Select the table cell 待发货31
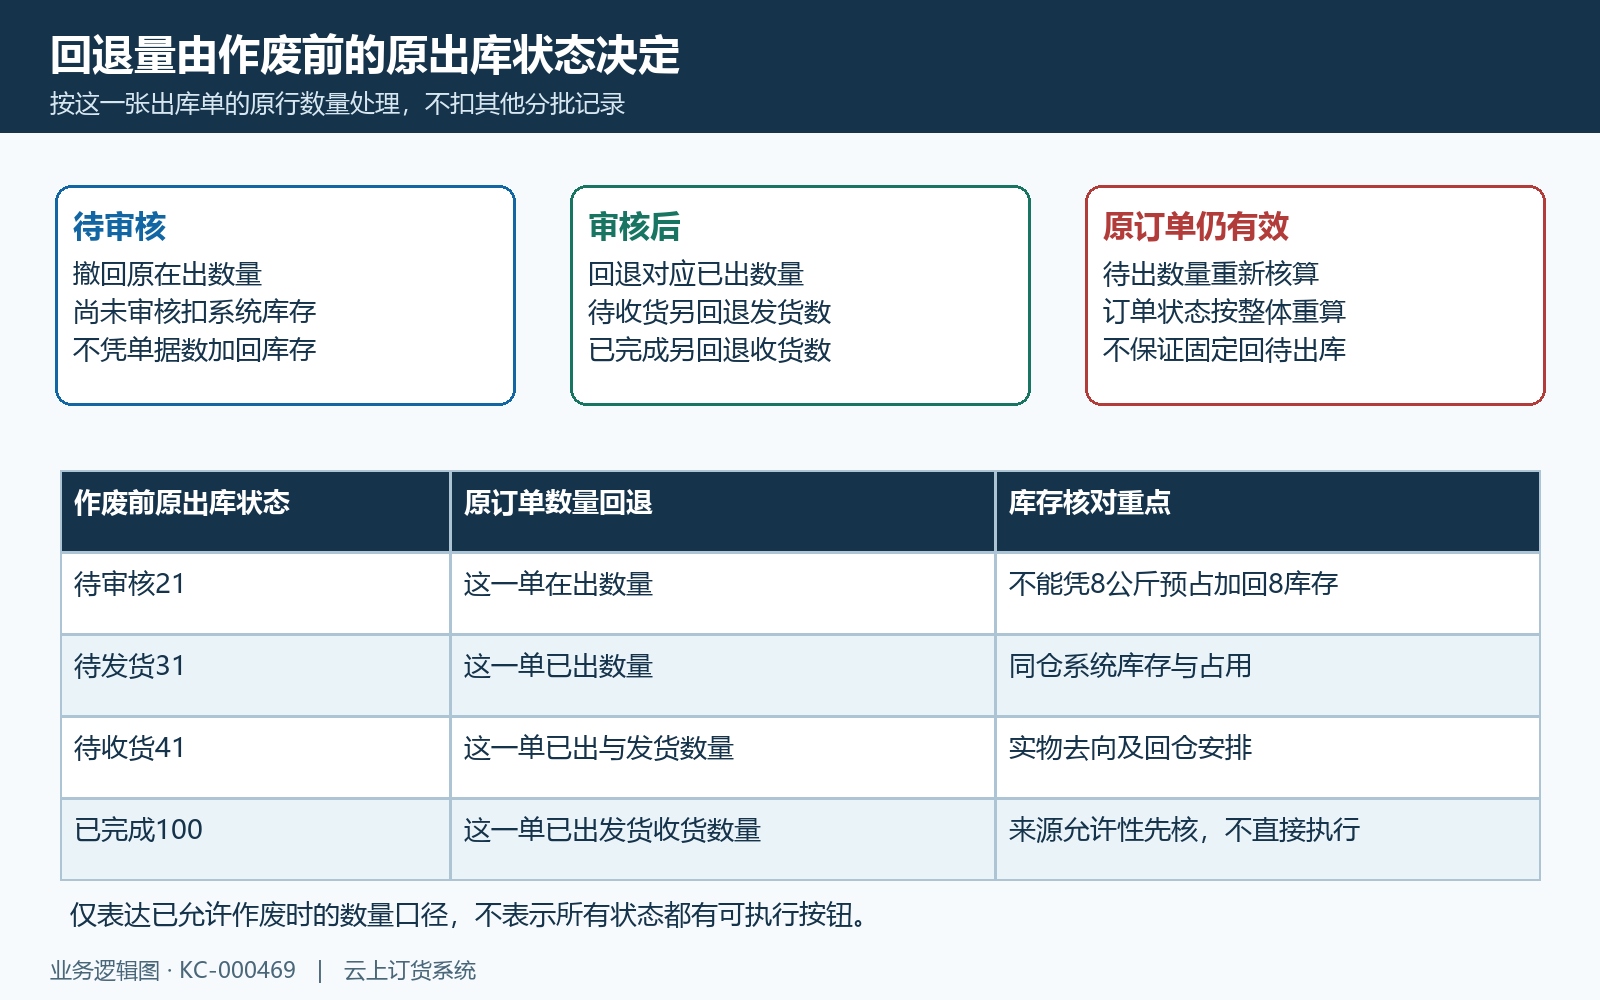 (x=255, y=675)
